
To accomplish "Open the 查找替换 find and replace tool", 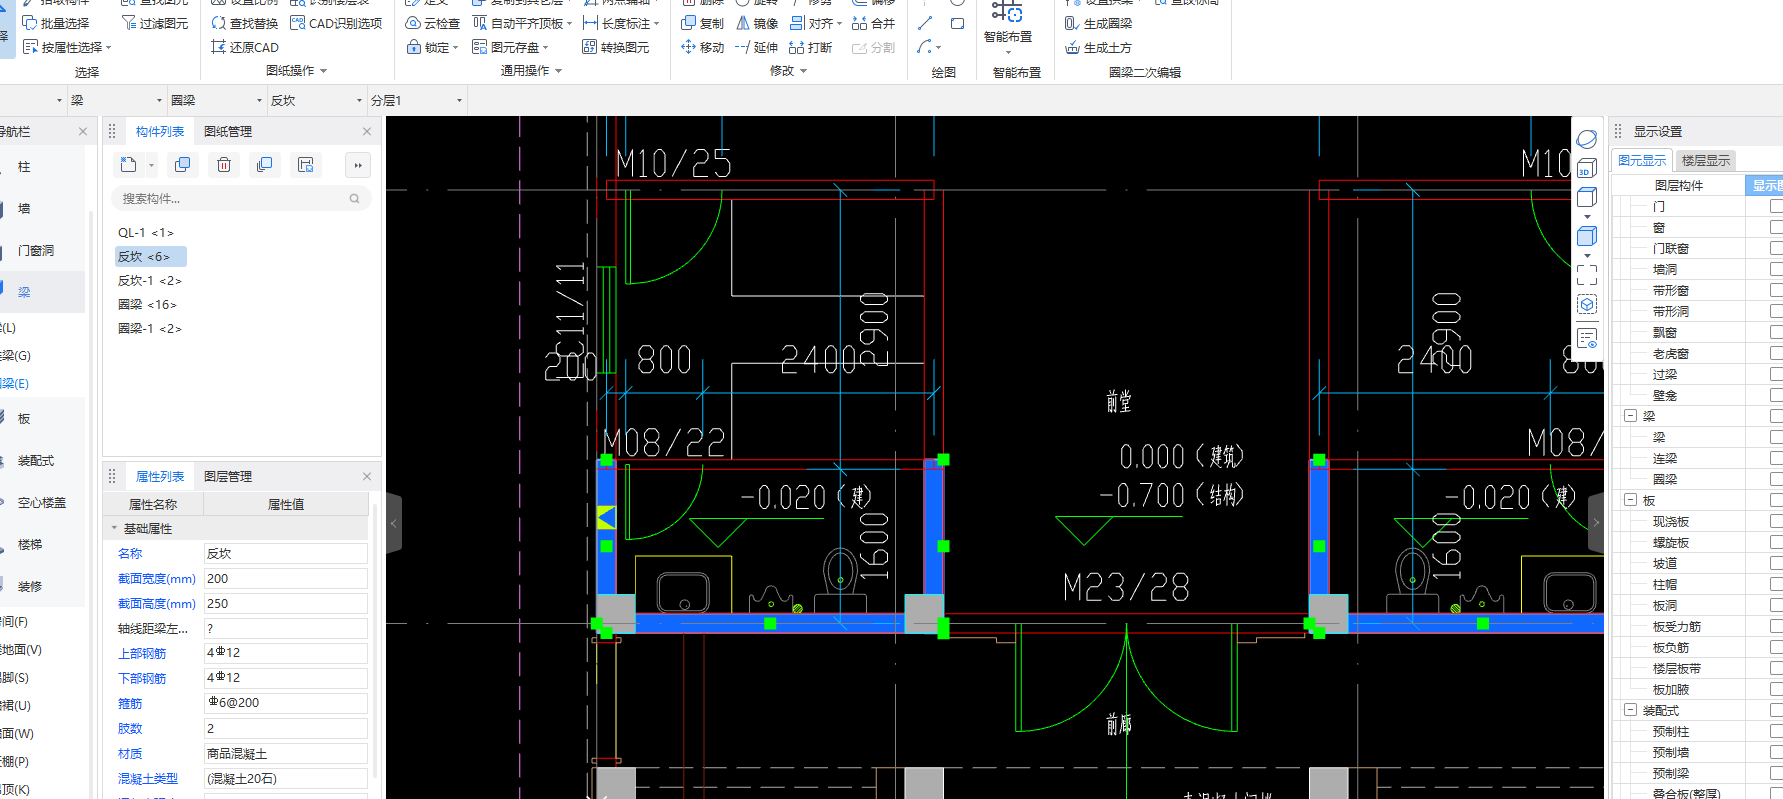I will click(x=245, y=23).
